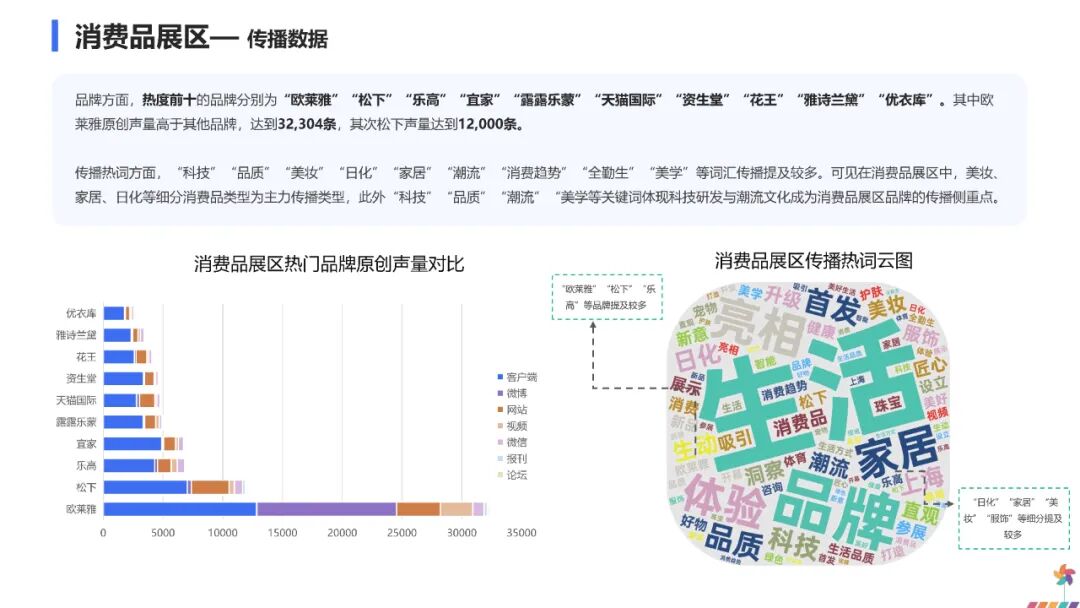
Task: Click the 25000 x-axis tick label
Action: coord(402,532)
